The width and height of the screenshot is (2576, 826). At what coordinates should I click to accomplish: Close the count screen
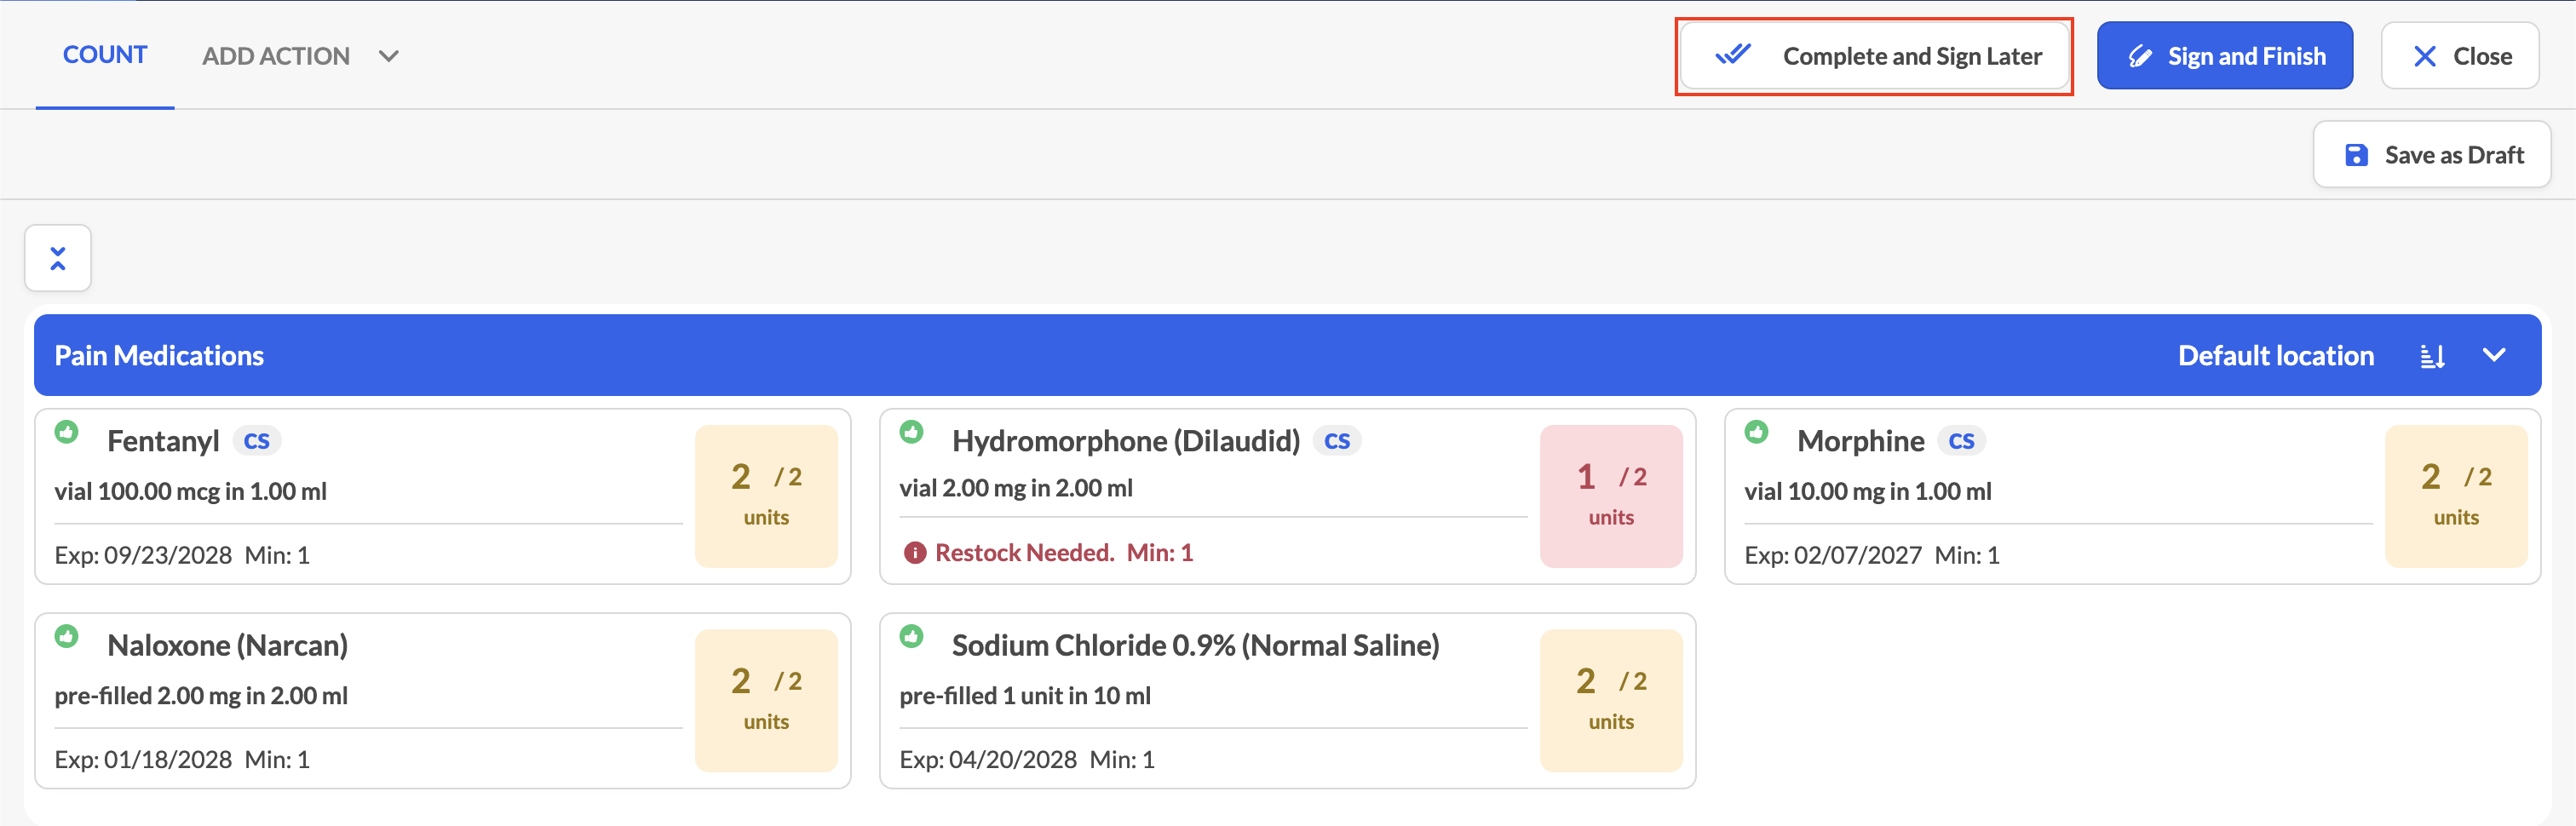tap(2459, 56)
